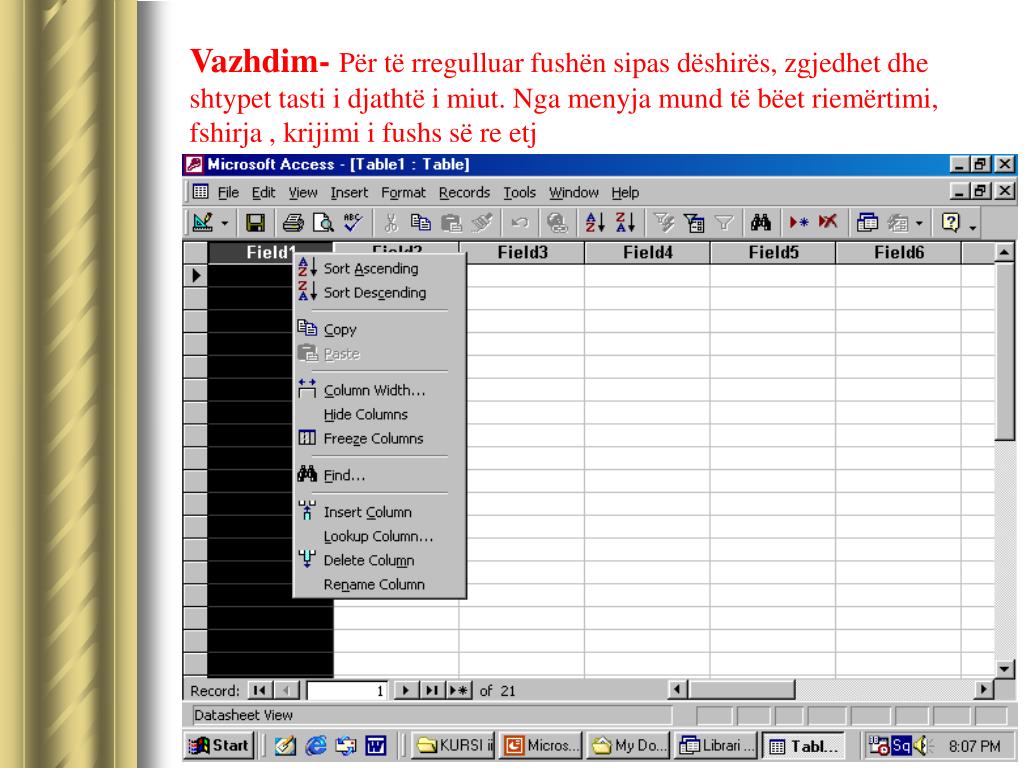Click the New Record toolbar icon

799,223
